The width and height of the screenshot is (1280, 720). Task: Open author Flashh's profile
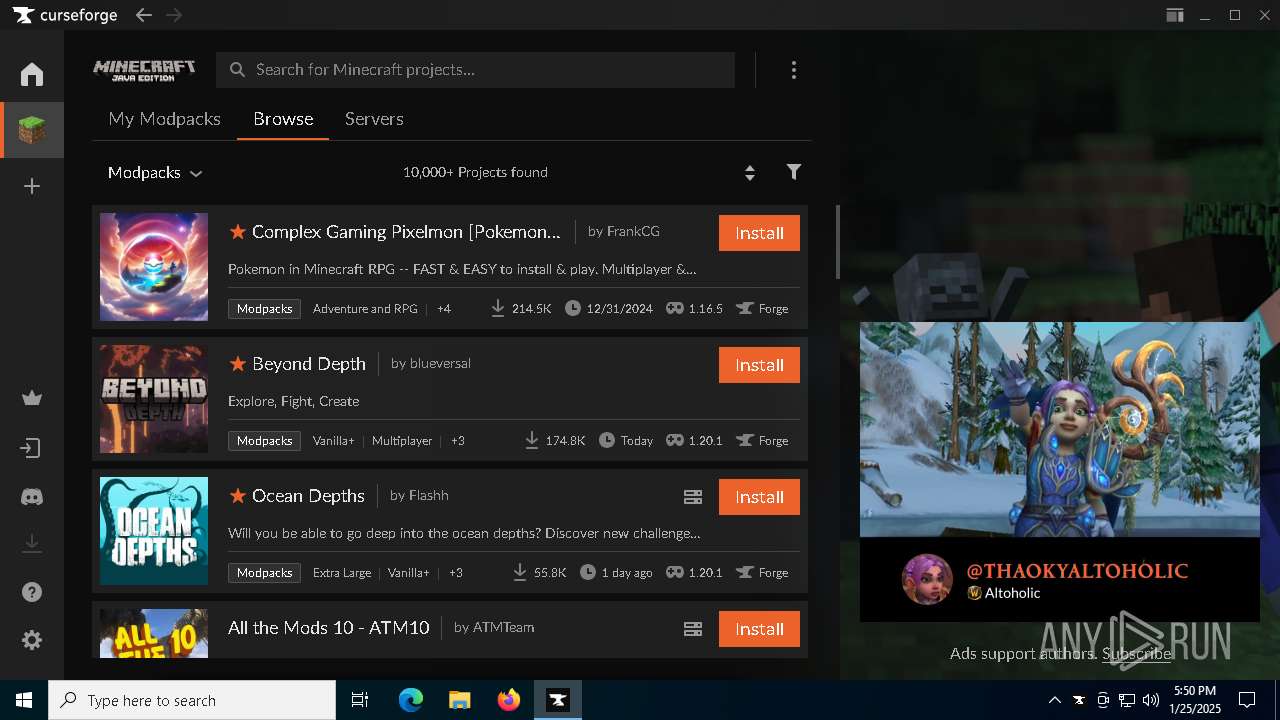click(x=428, y=495)
